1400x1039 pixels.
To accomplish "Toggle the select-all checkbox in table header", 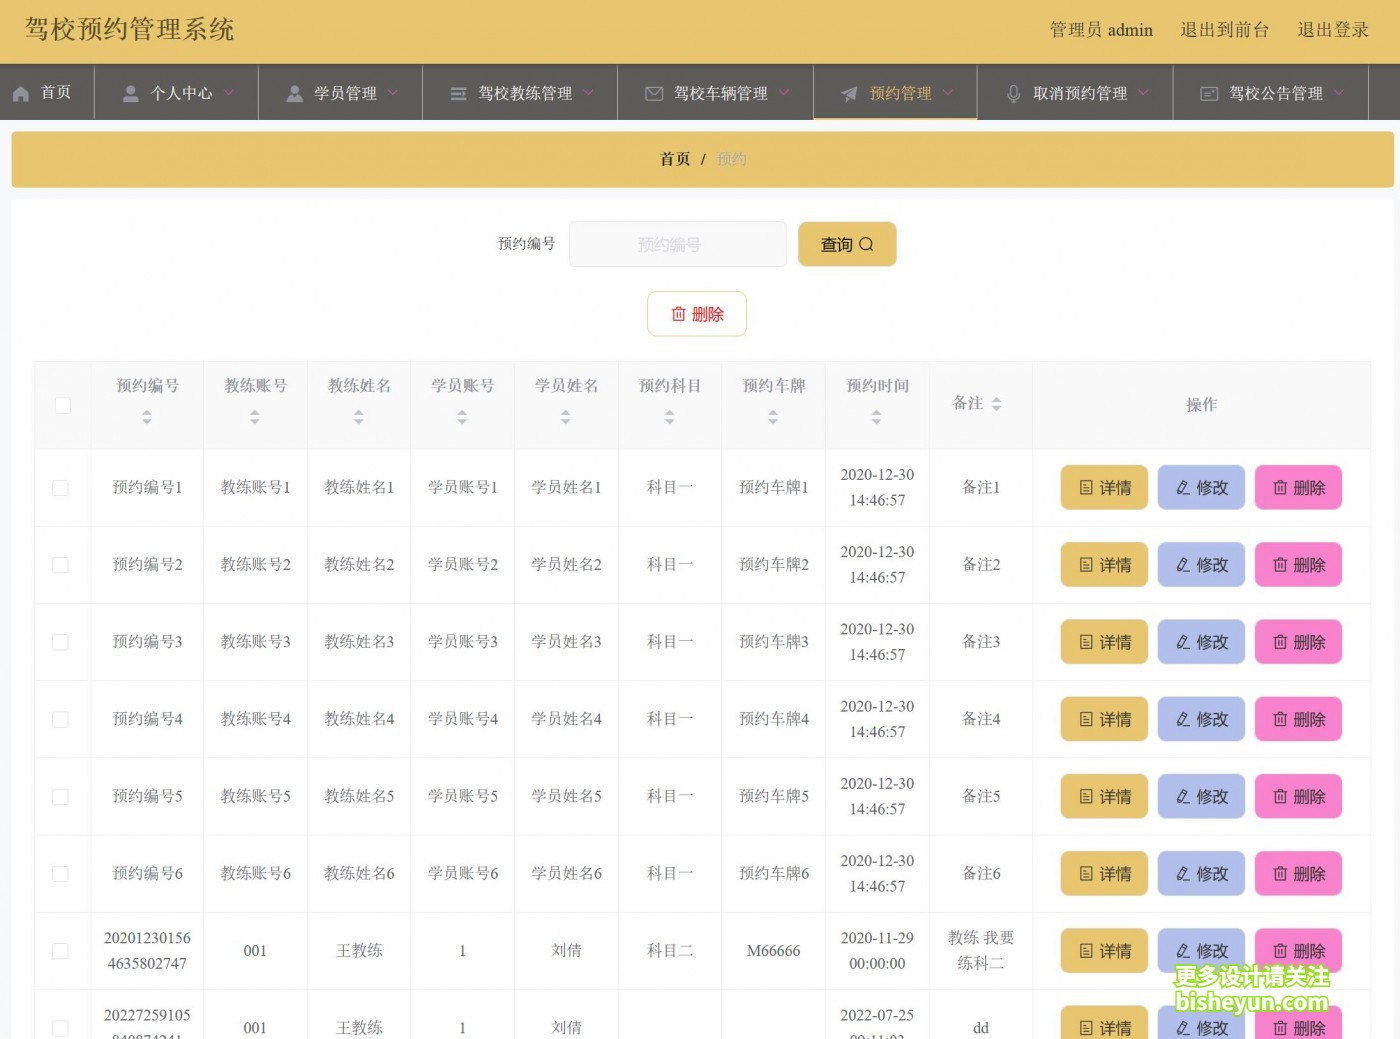I will tap(63, 405).
